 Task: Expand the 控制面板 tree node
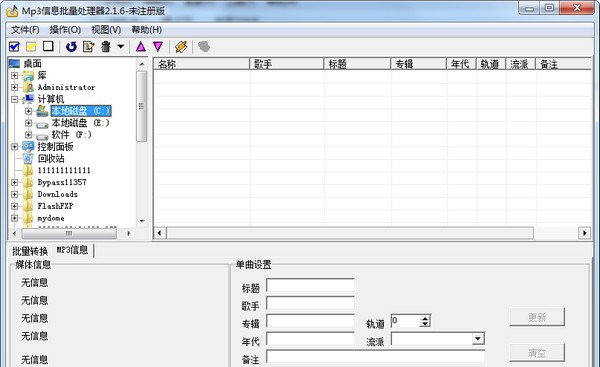15,147
